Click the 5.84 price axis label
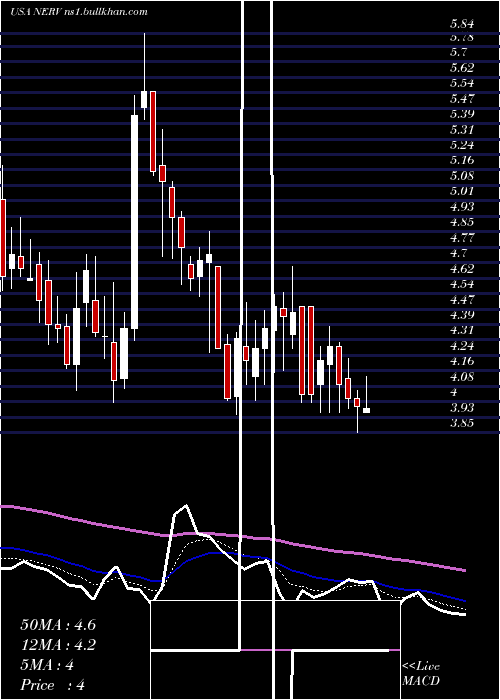This screenshot has height=700, width=500. tap(462, 24)
